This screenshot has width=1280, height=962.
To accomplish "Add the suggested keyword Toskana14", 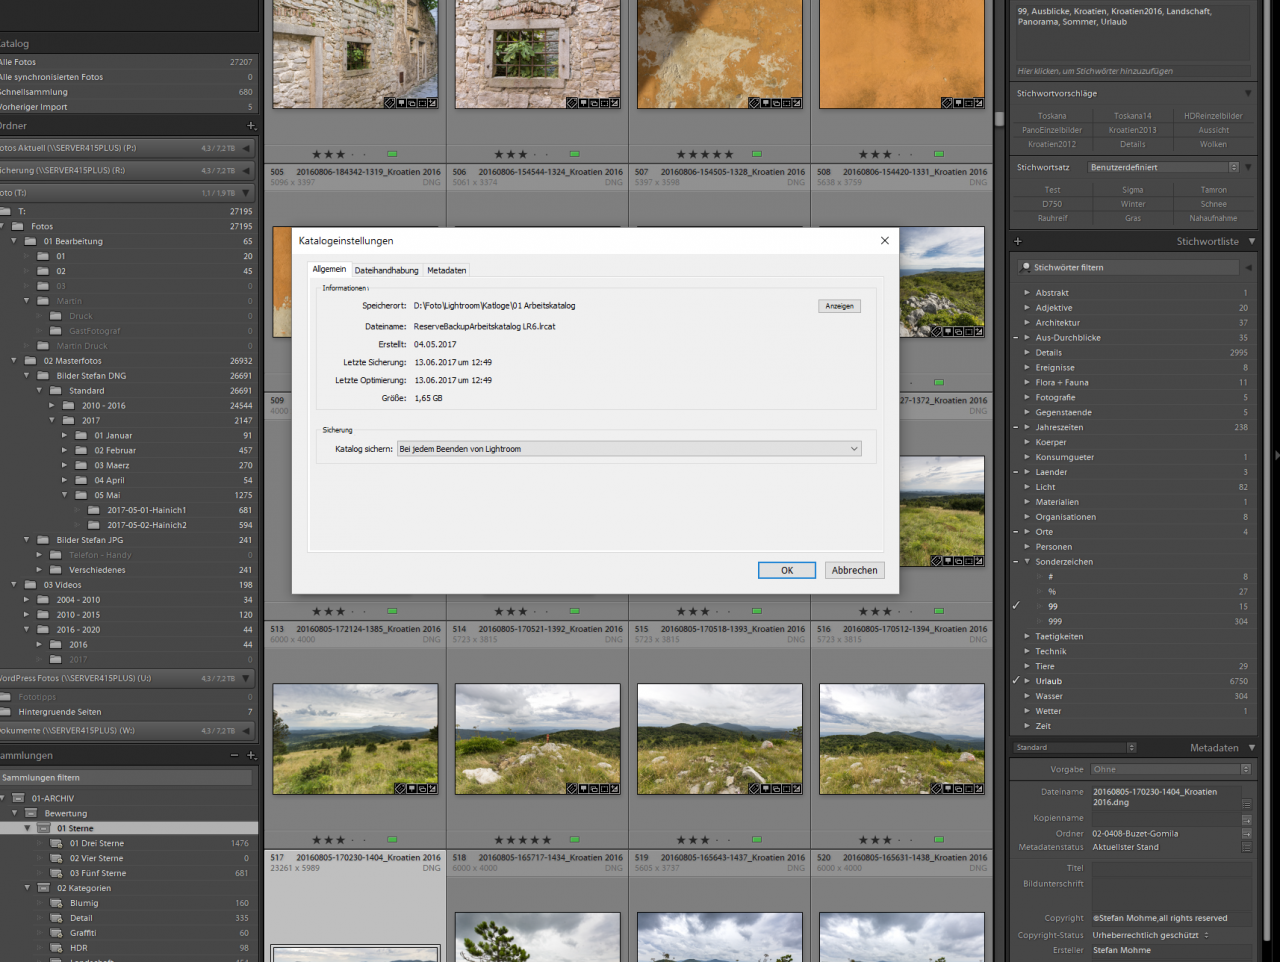I will [x=1132, y=116].
